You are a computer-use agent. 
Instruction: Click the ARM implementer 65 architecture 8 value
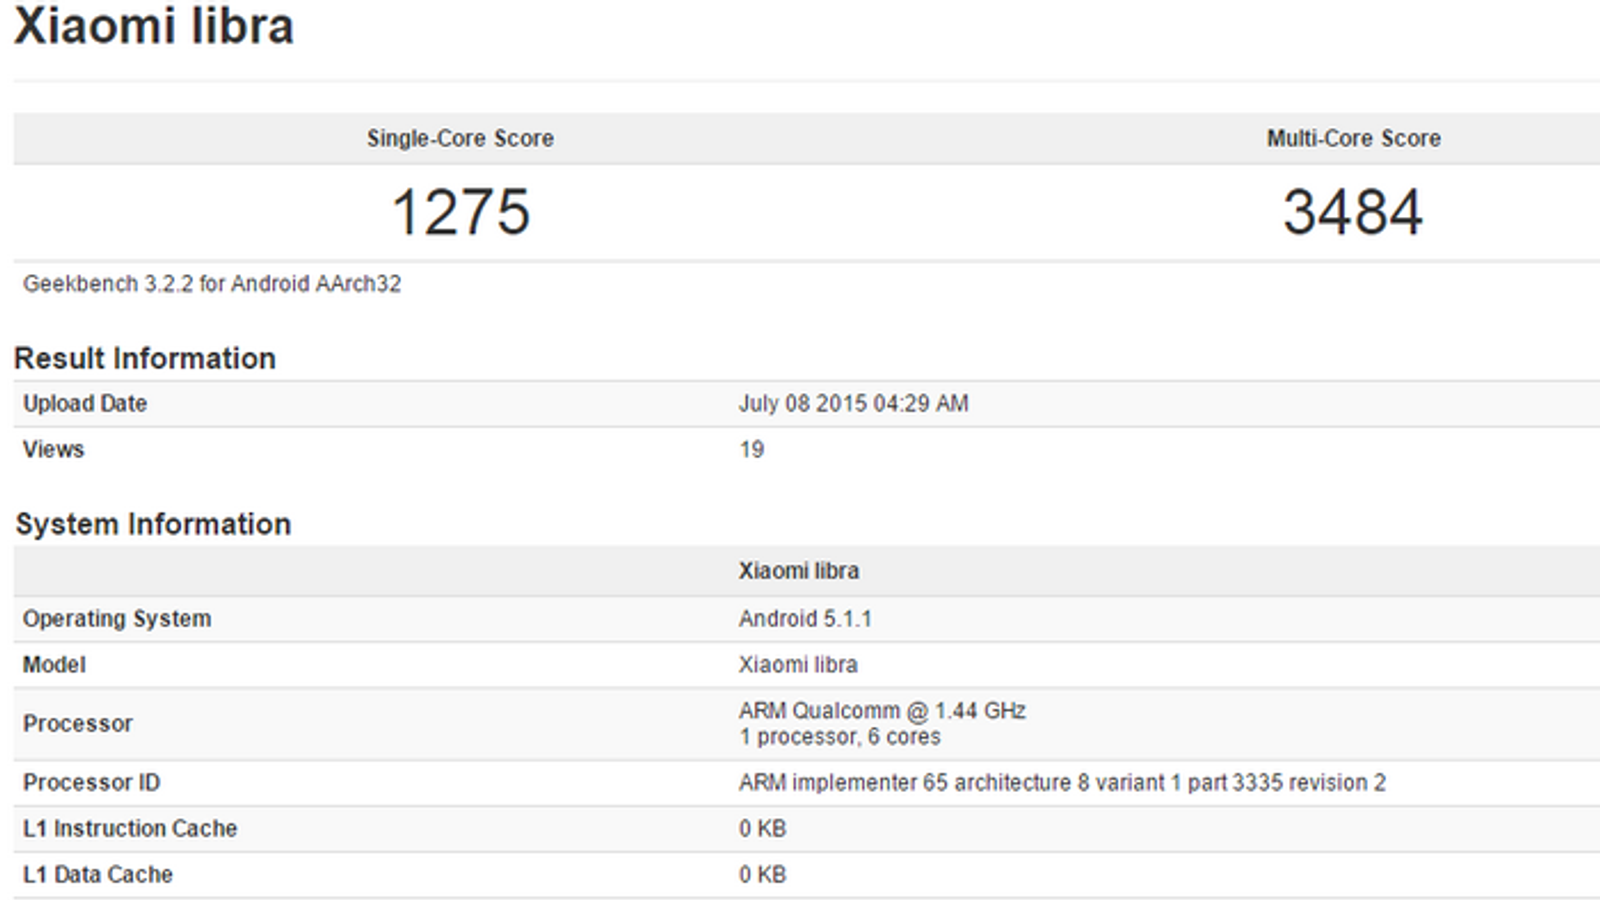coord(1063,783)
